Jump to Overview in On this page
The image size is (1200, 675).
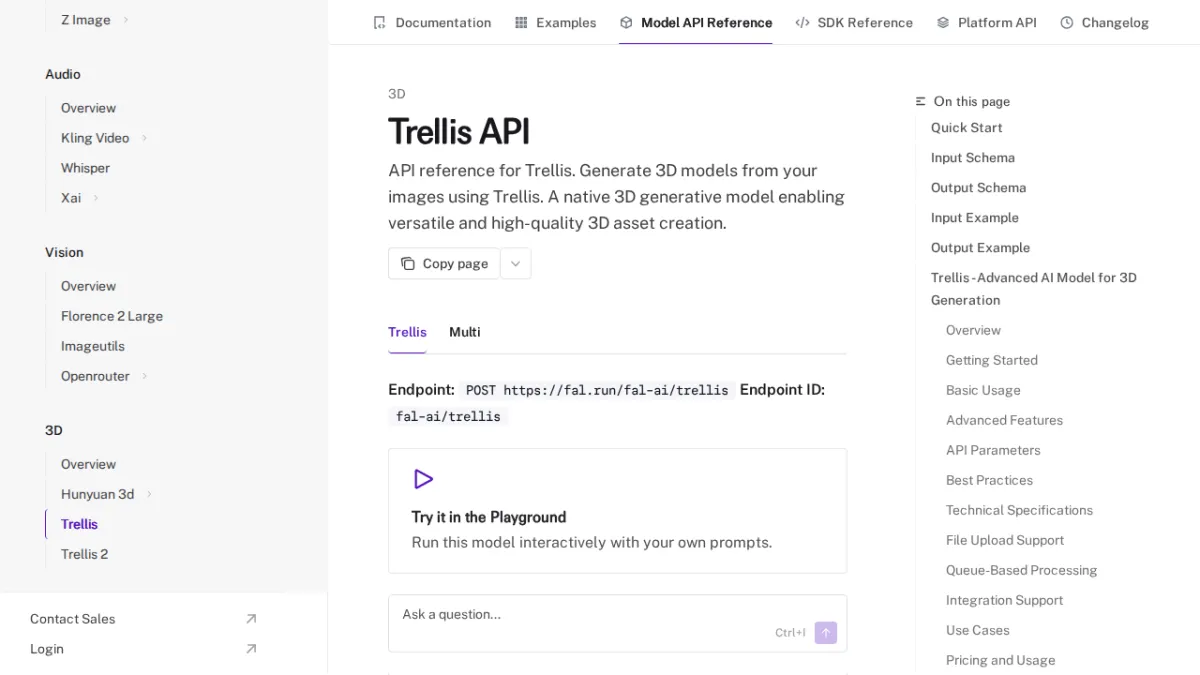click(973, 330)
